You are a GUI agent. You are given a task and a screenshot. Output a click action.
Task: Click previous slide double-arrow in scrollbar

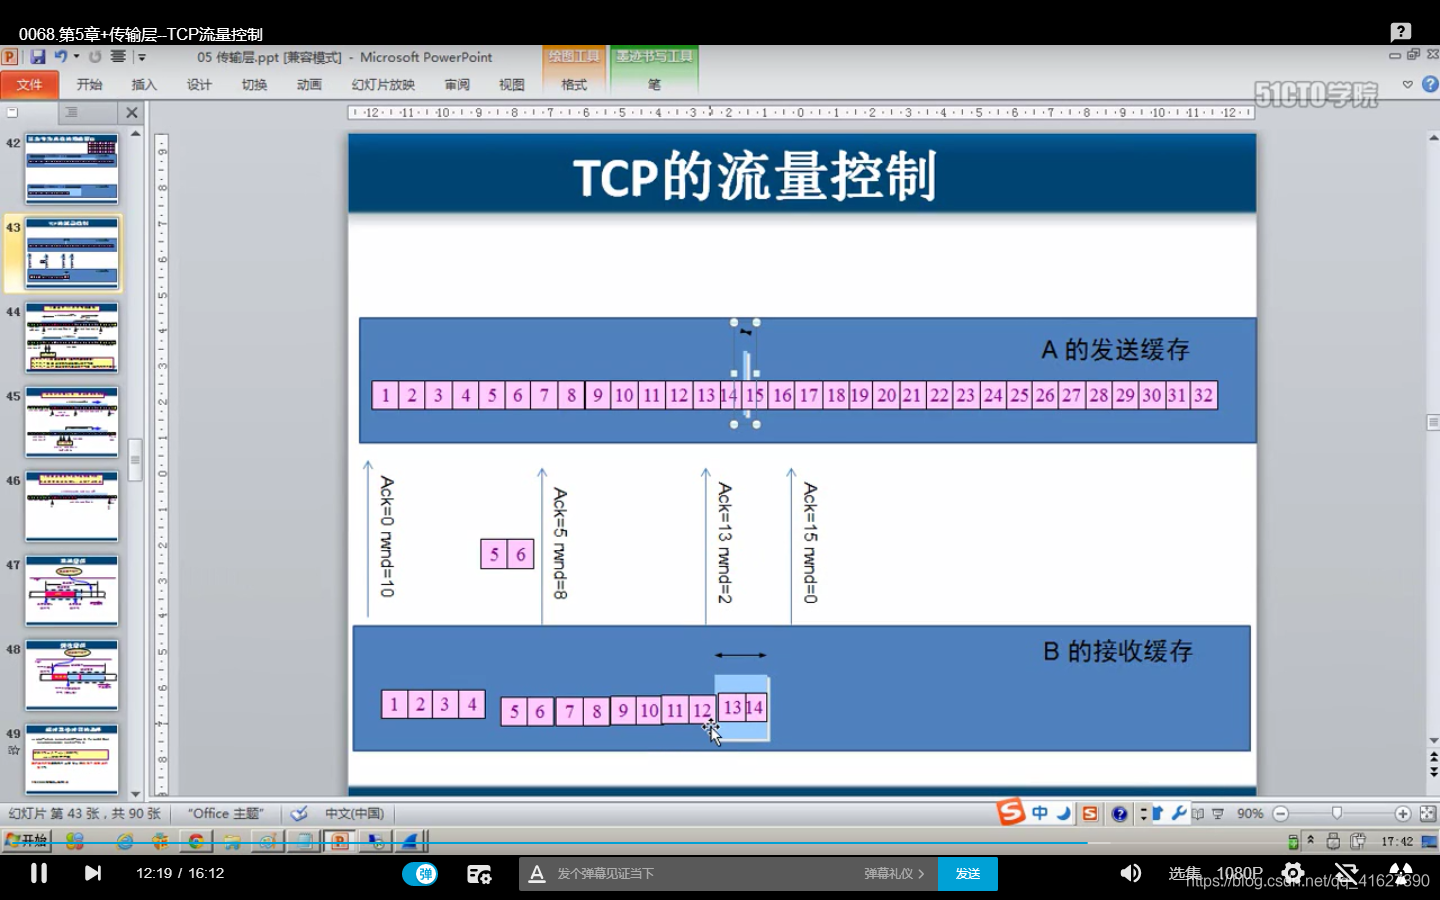1433,759
